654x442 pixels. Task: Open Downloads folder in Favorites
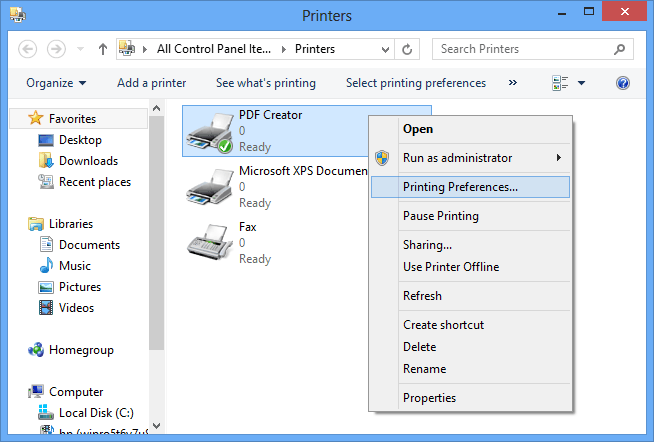click(x=88, y=161)
